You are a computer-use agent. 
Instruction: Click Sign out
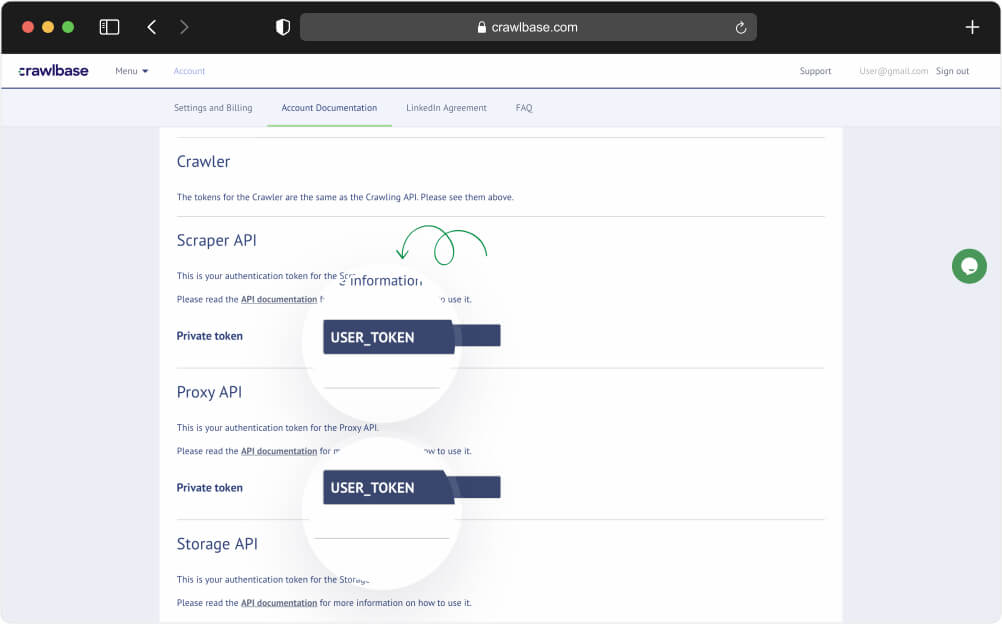pyautogui.click(x=954, y=70)
